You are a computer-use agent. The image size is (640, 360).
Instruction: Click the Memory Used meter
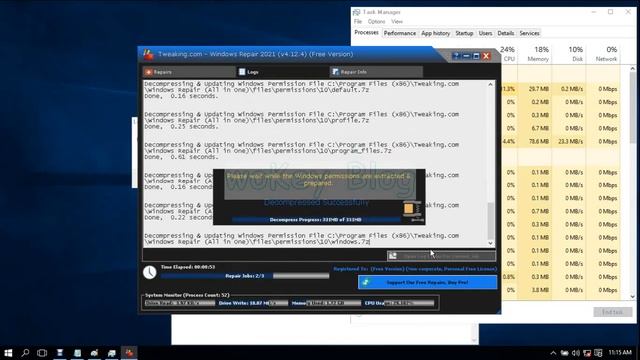point(326,303)
